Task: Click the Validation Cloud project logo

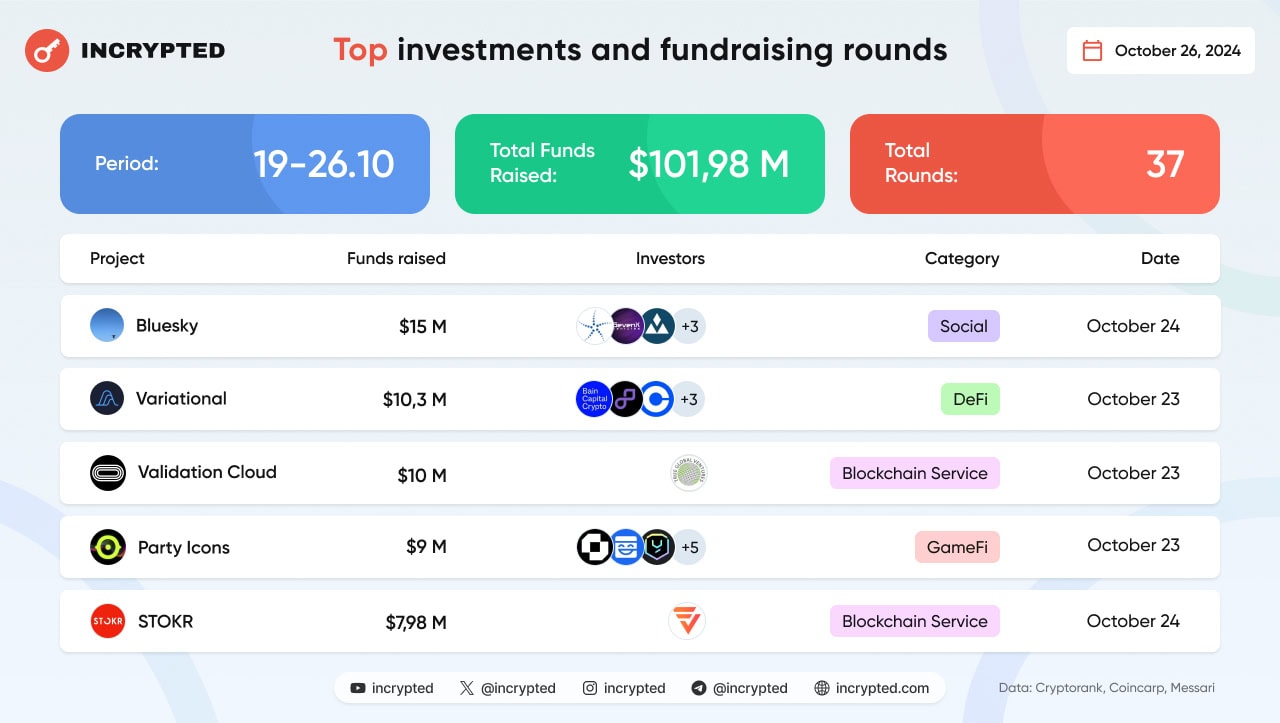Action: click(x=108, y=472)
